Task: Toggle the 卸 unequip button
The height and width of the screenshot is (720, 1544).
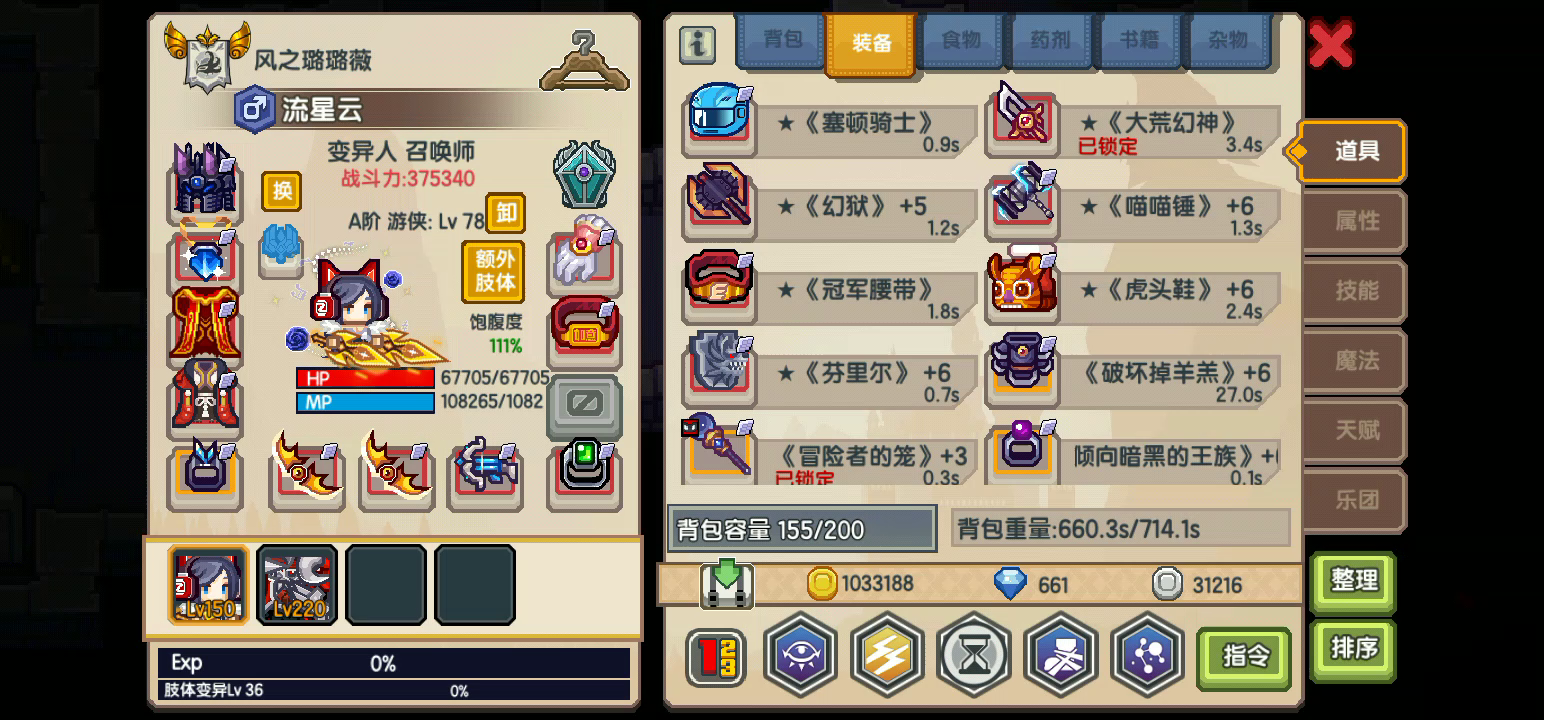Action: tap(506, 213)
